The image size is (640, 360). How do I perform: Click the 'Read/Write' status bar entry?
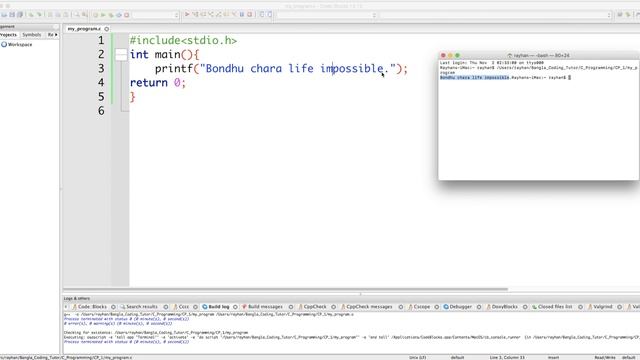pos(605,358)
